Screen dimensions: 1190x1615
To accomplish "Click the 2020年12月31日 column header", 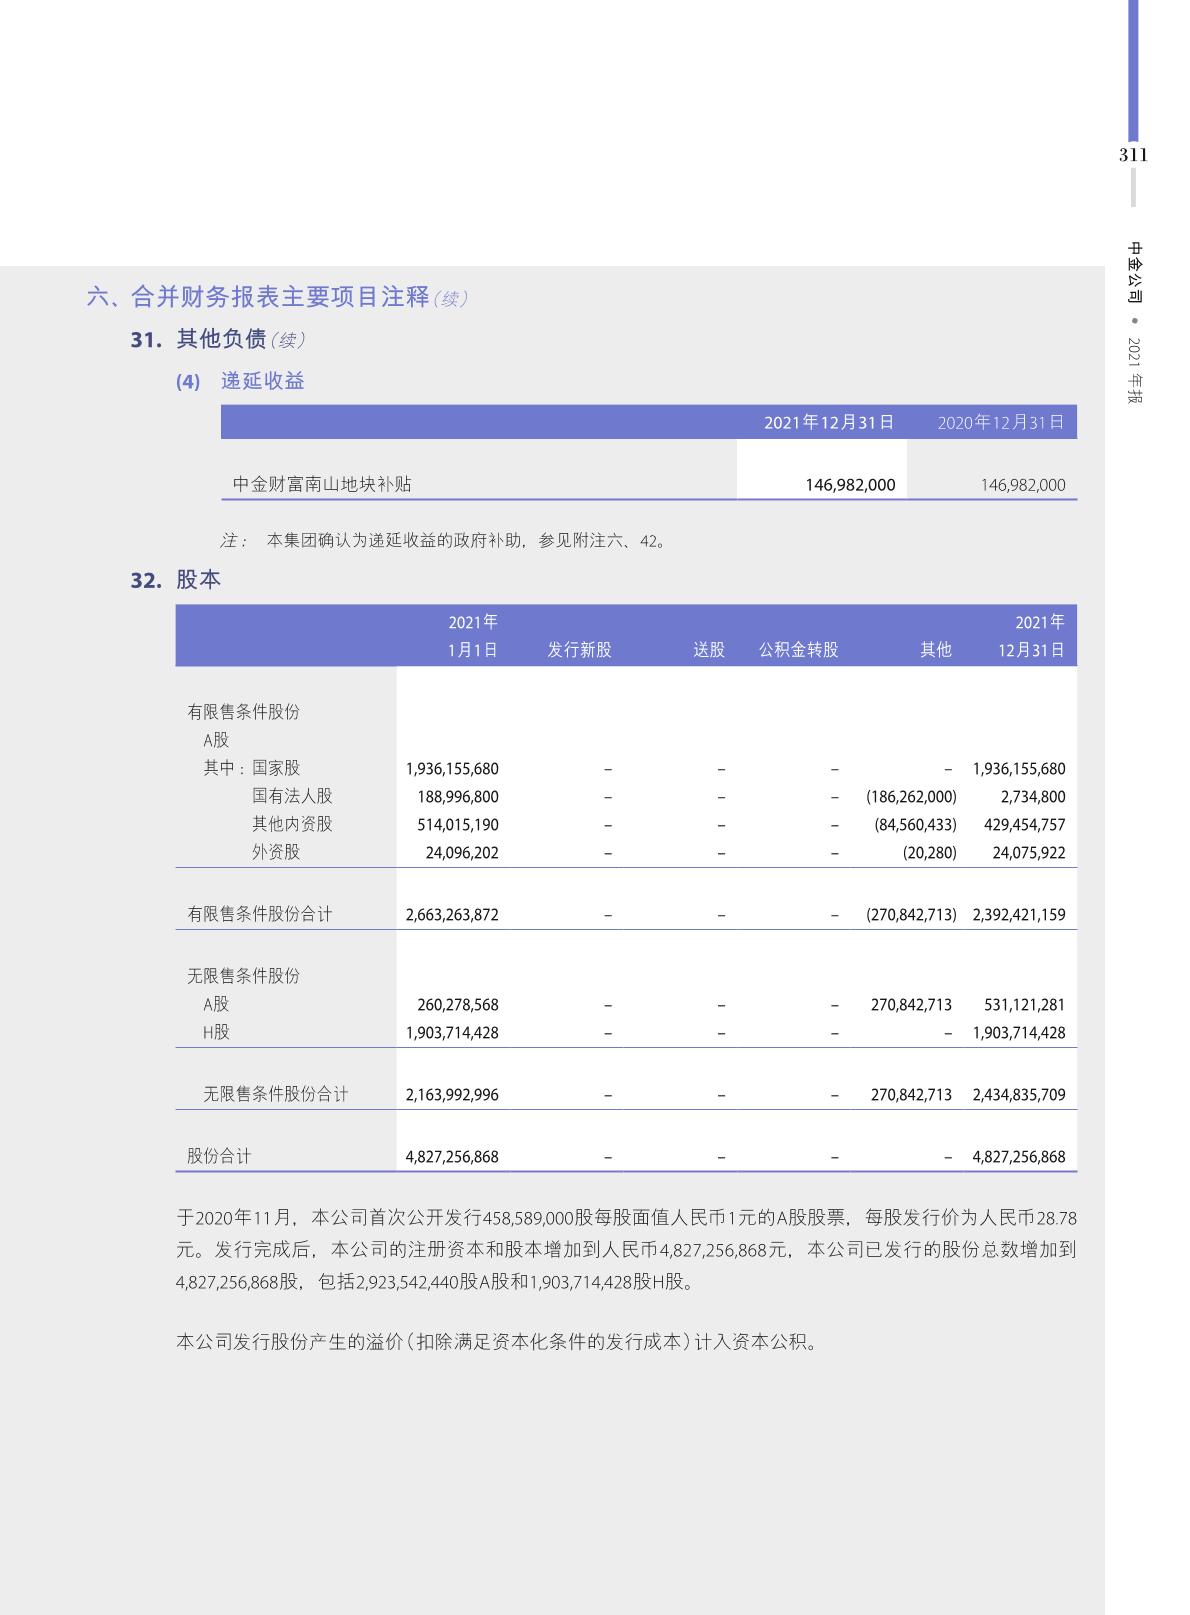I will pos(1001,422).
